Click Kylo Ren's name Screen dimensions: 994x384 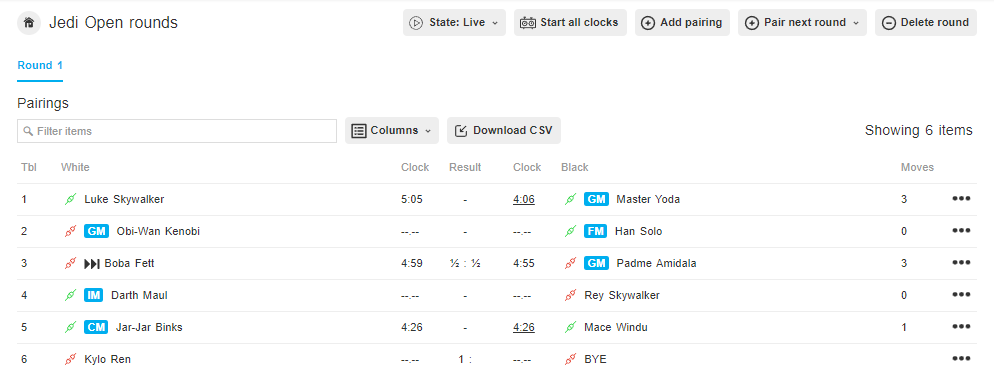coord(107,359)
